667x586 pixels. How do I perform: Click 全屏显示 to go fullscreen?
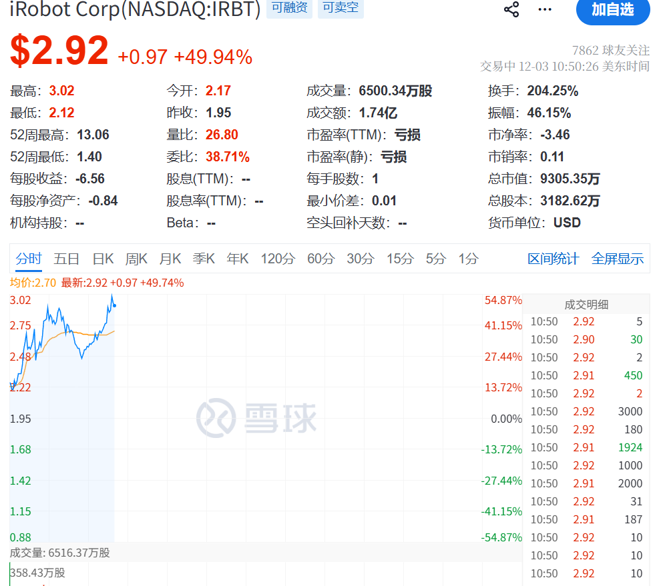(617, 259)
